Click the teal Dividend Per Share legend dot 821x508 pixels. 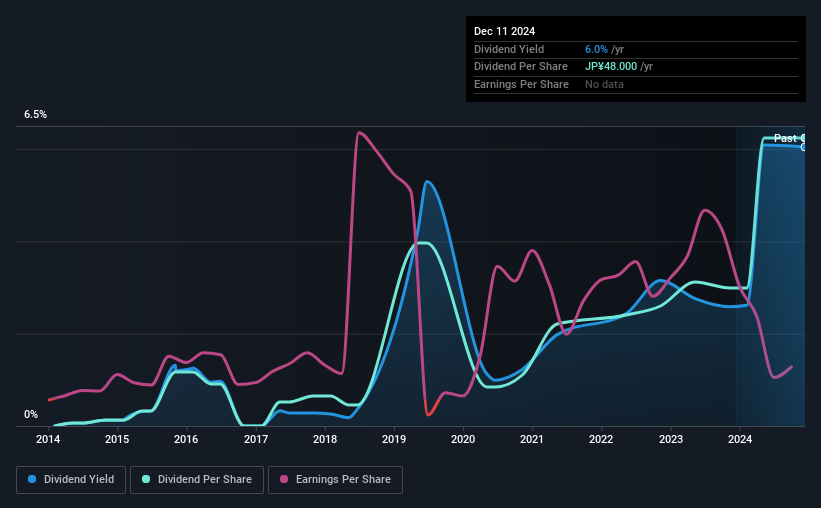[x=146, y=479]
